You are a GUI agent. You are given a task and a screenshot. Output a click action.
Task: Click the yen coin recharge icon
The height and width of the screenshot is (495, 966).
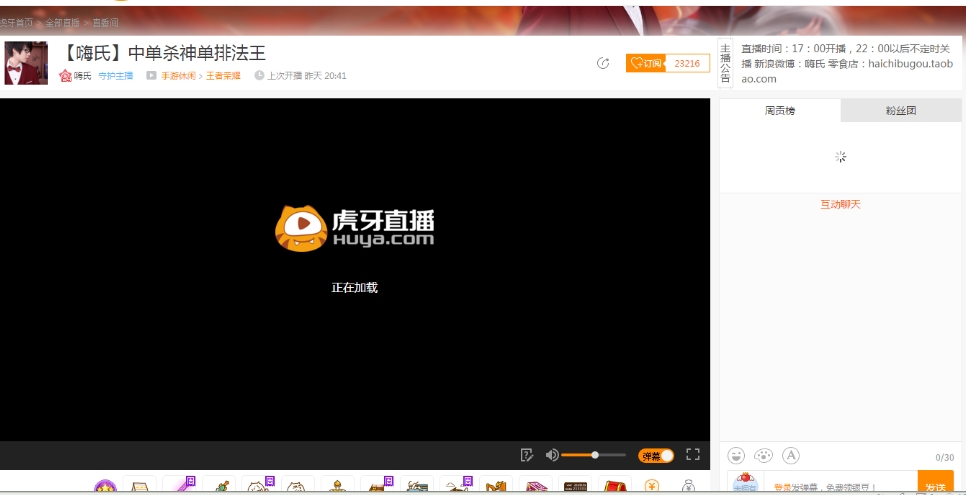651,486
